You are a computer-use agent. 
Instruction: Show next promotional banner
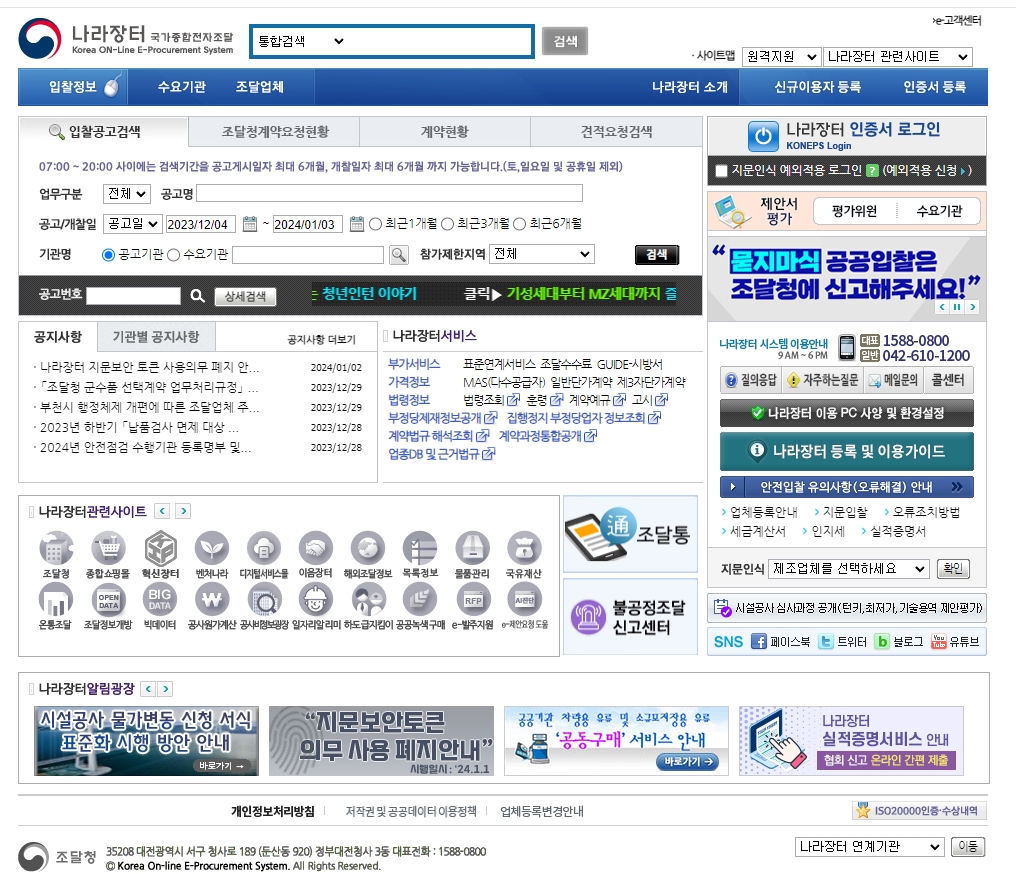(972, 307)
